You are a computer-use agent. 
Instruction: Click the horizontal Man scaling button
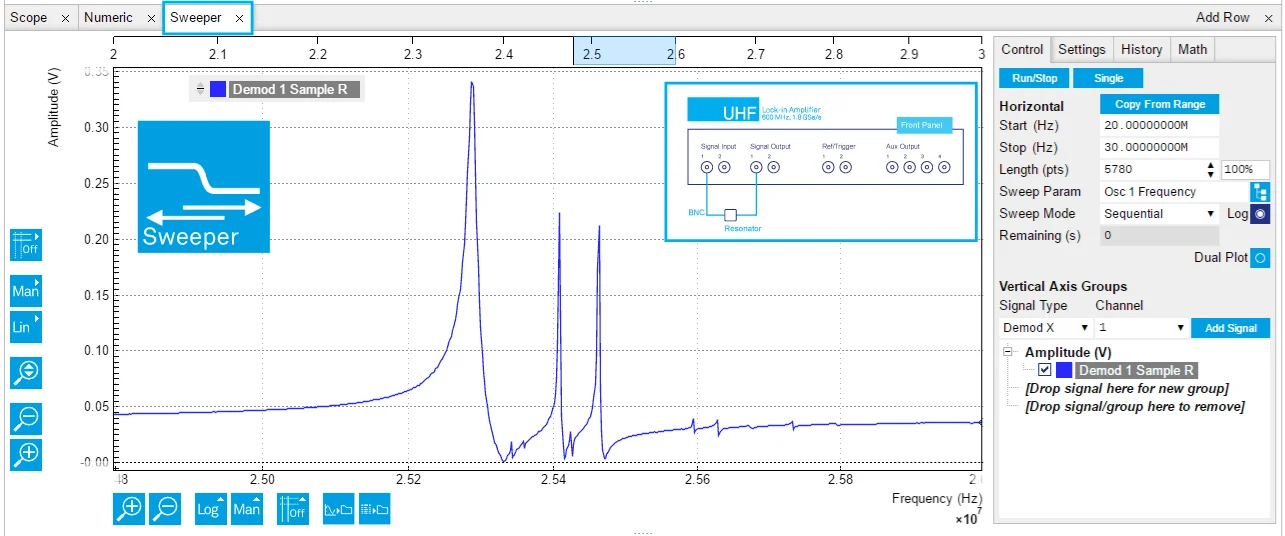point(246,509)
